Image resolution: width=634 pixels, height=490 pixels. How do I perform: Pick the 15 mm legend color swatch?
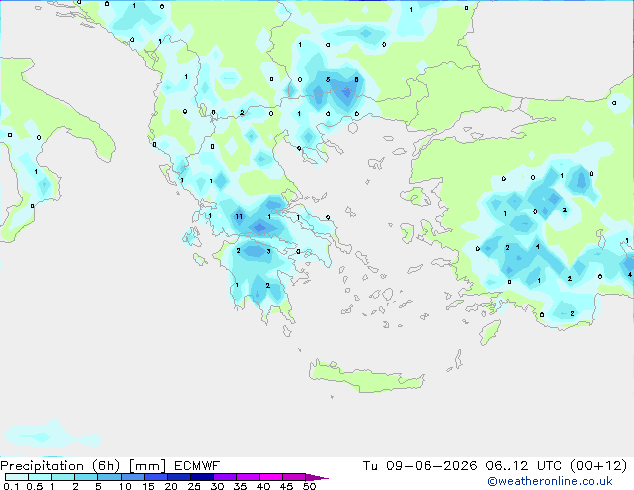(156, 477)
